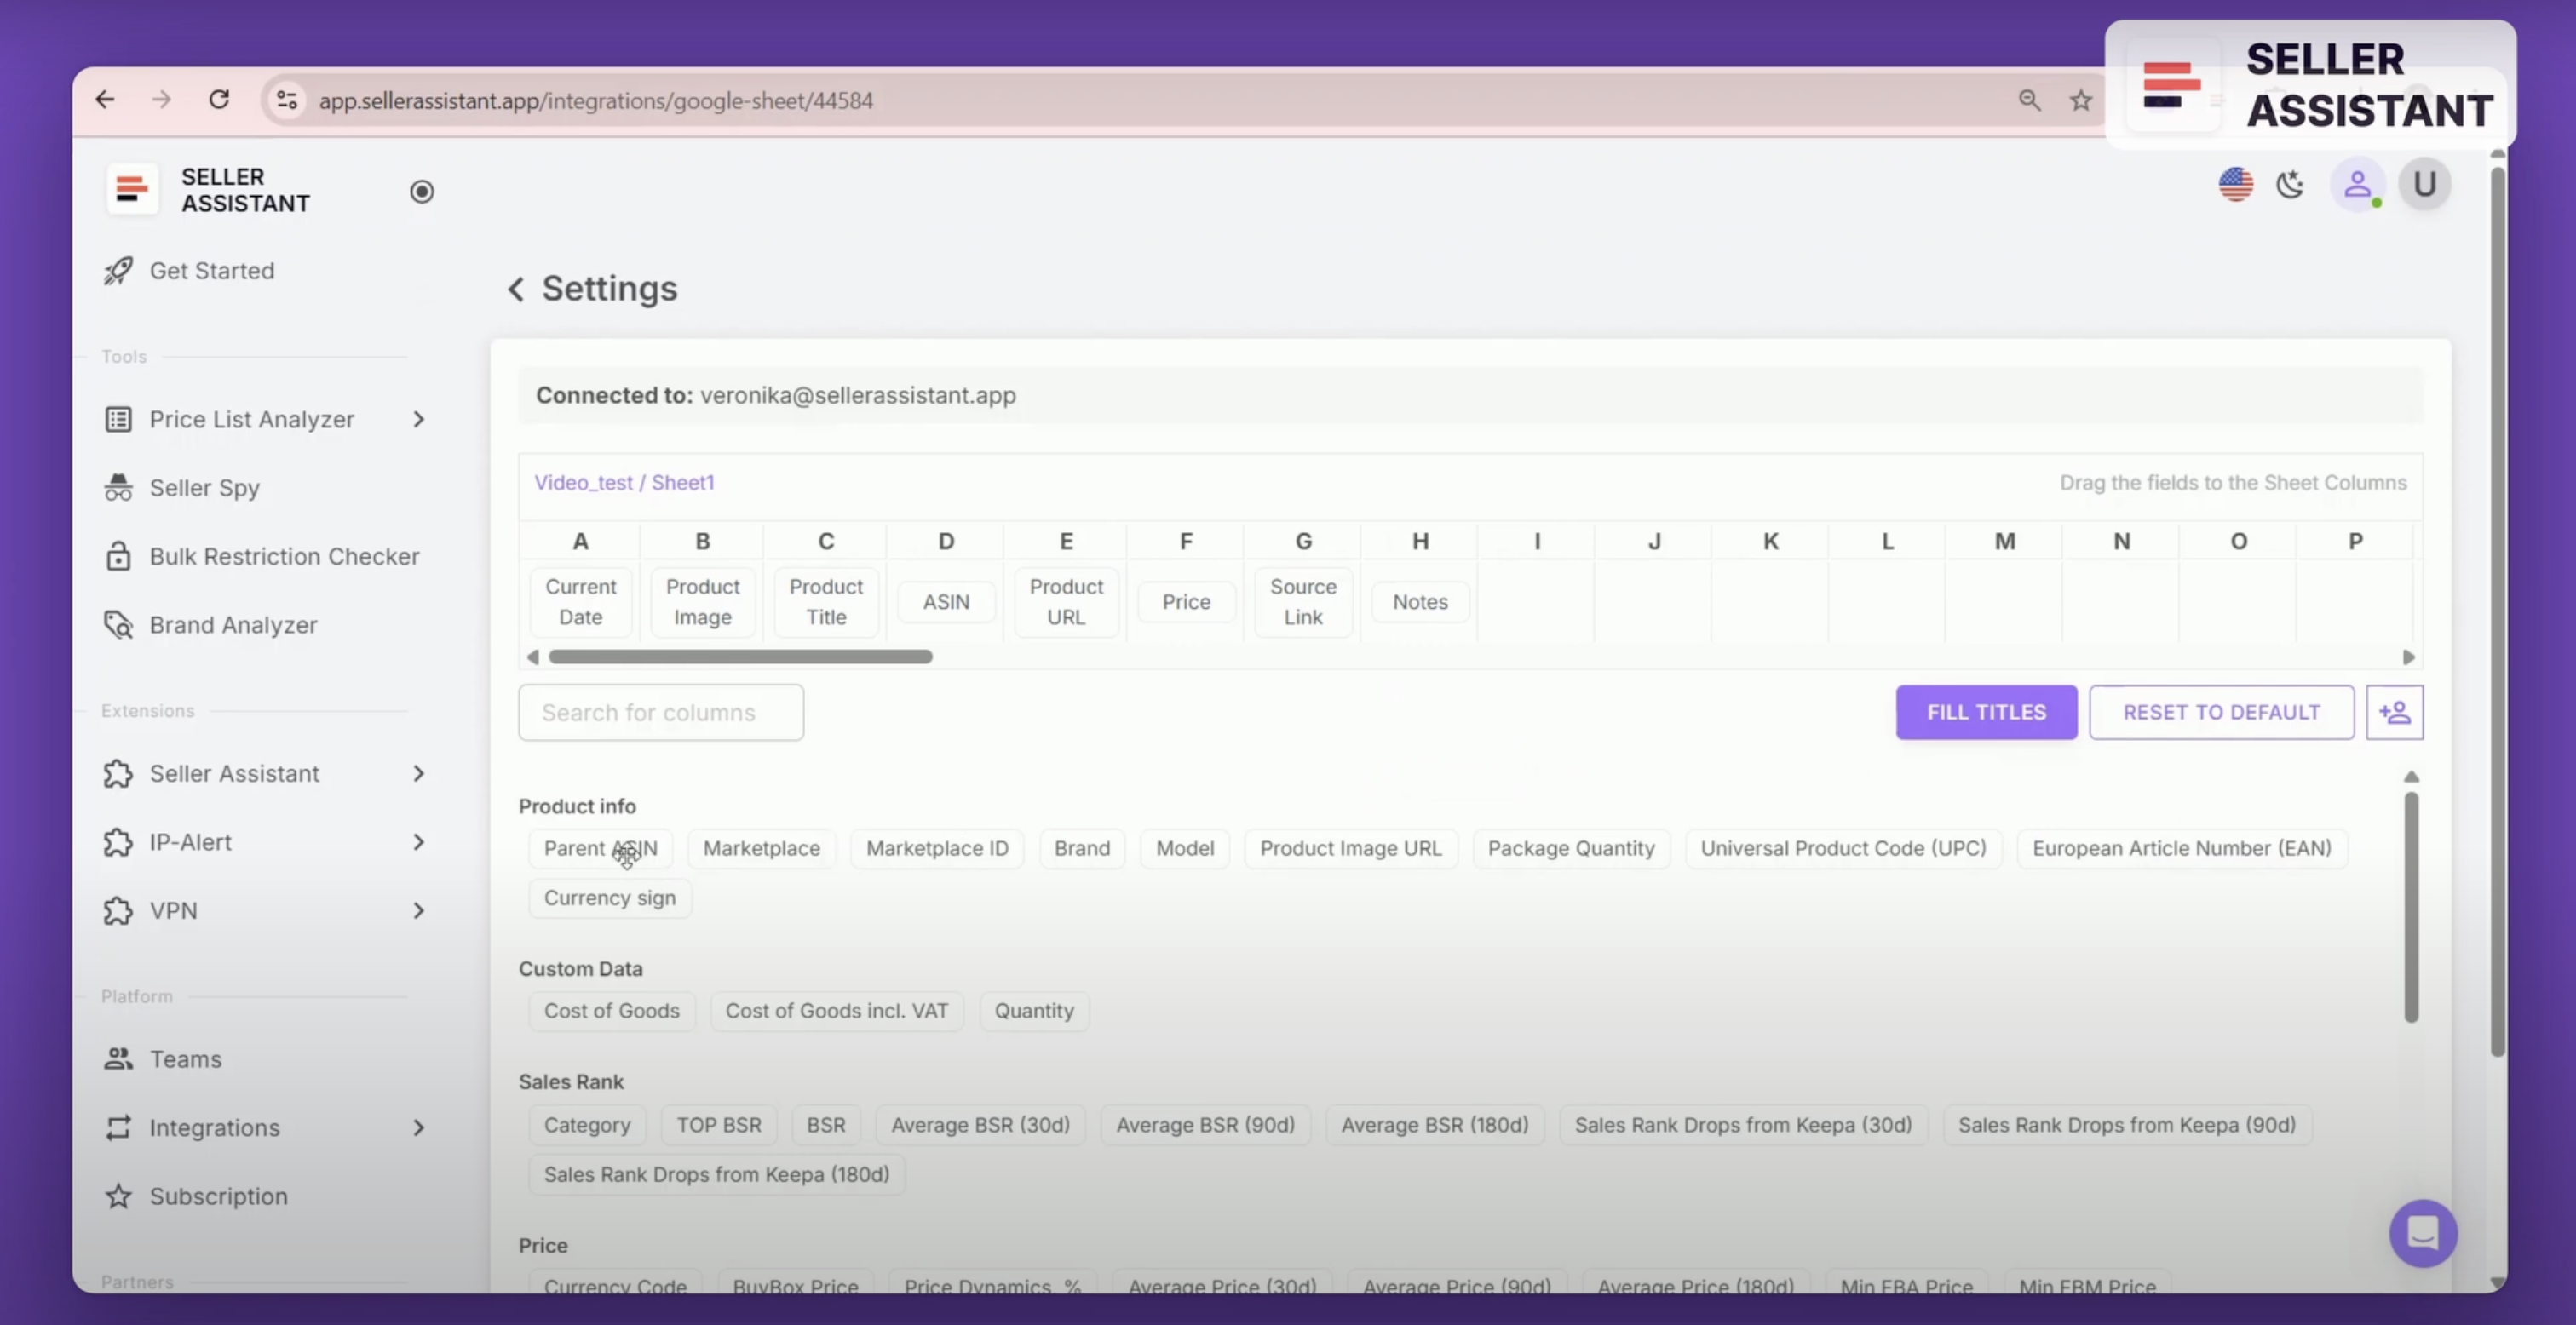Open the Video_test / Sheet1 link

coord(625,481)
